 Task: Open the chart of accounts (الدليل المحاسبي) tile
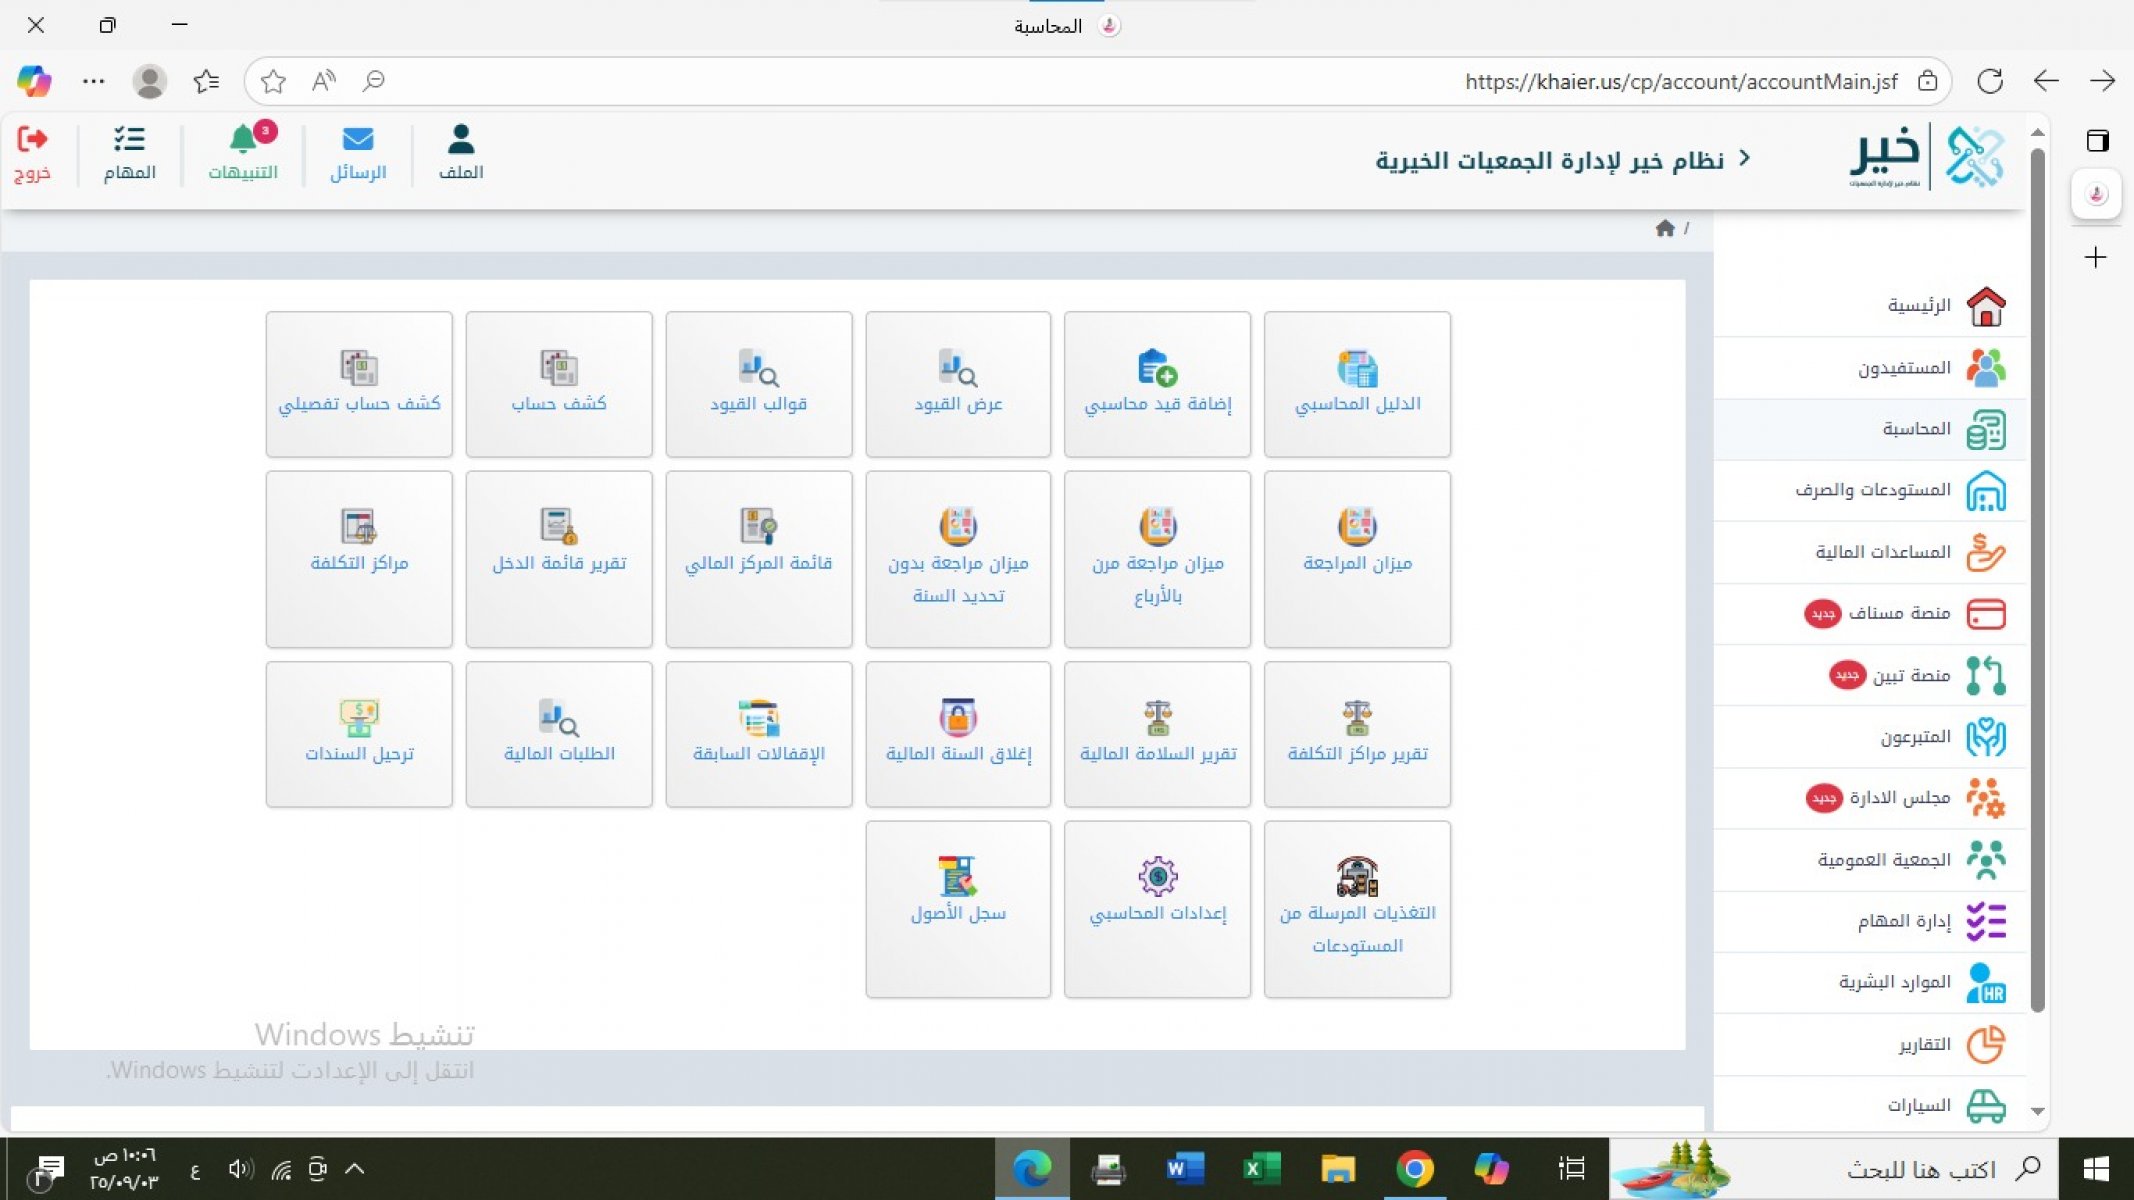pos(1357,383)
